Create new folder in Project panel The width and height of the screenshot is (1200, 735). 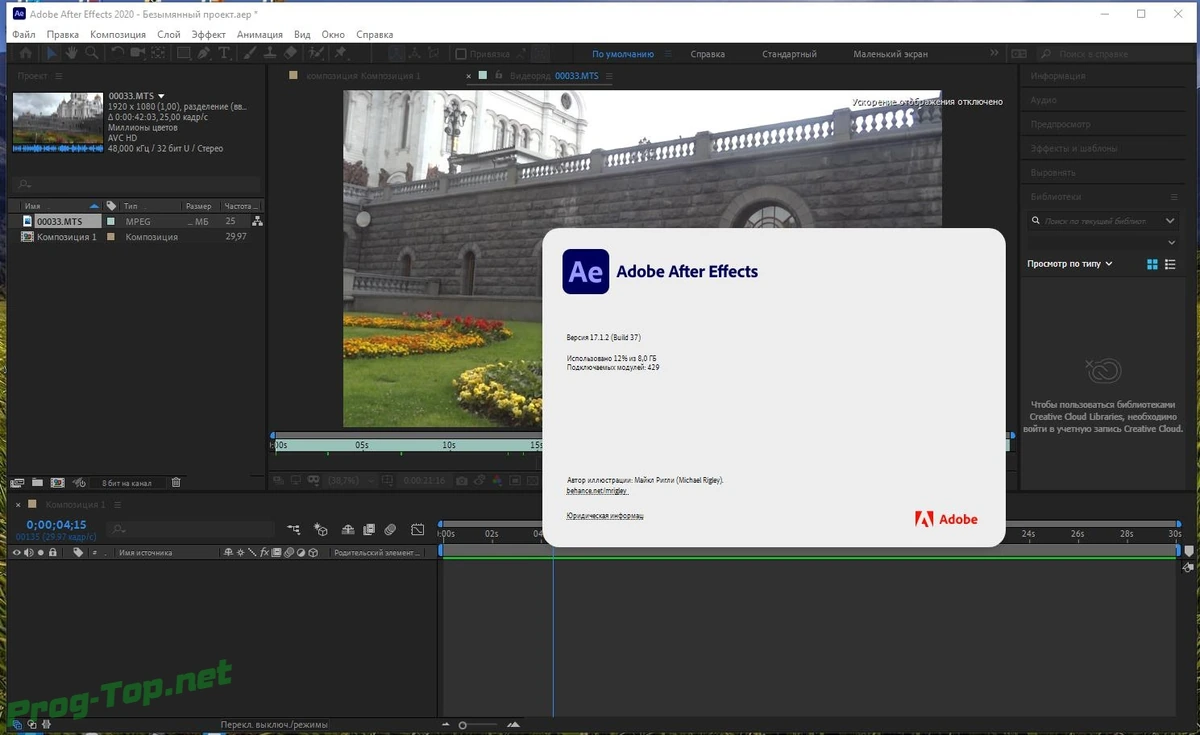tap(37, 482)
